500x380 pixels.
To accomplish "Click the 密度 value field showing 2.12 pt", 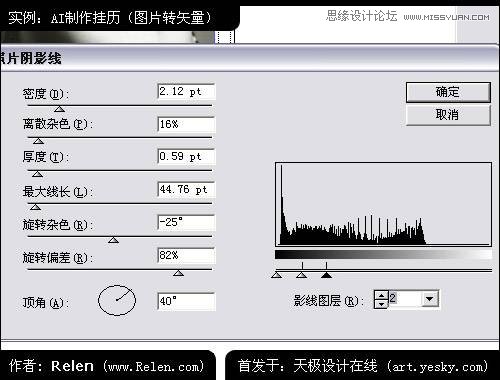I will (x=186, y=92).
